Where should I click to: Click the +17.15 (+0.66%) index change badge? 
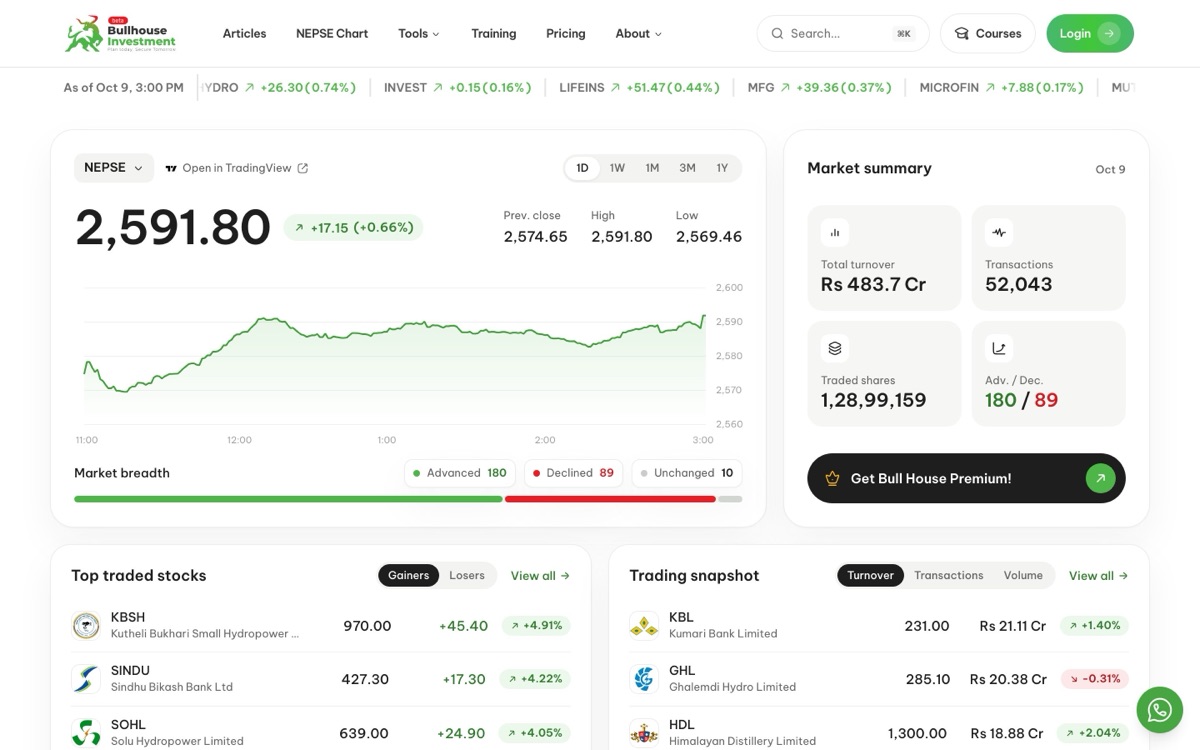(353, 228)
